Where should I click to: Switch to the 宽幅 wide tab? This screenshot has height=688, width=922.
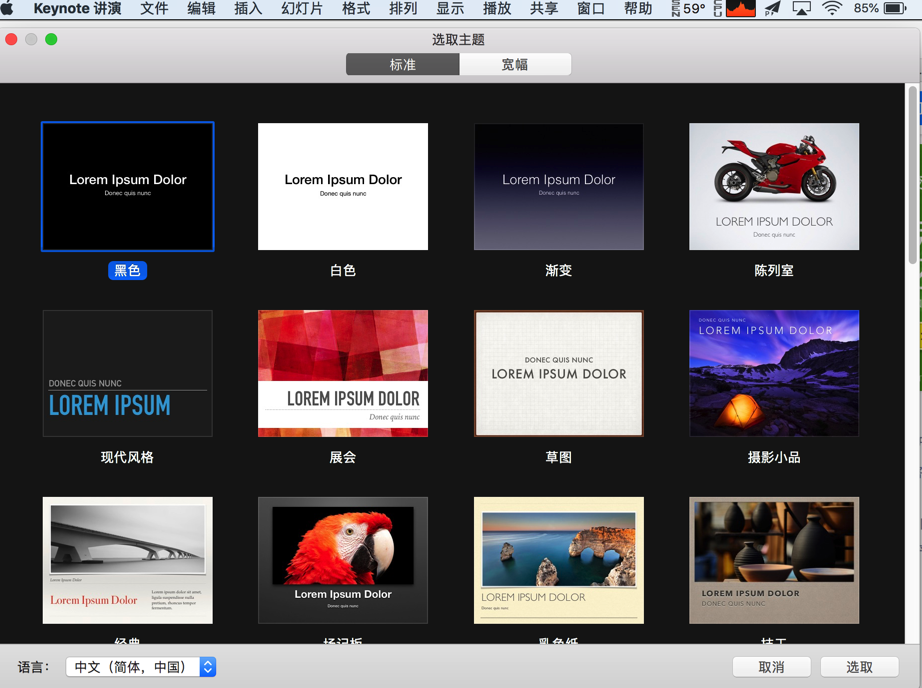pos(515,64)
